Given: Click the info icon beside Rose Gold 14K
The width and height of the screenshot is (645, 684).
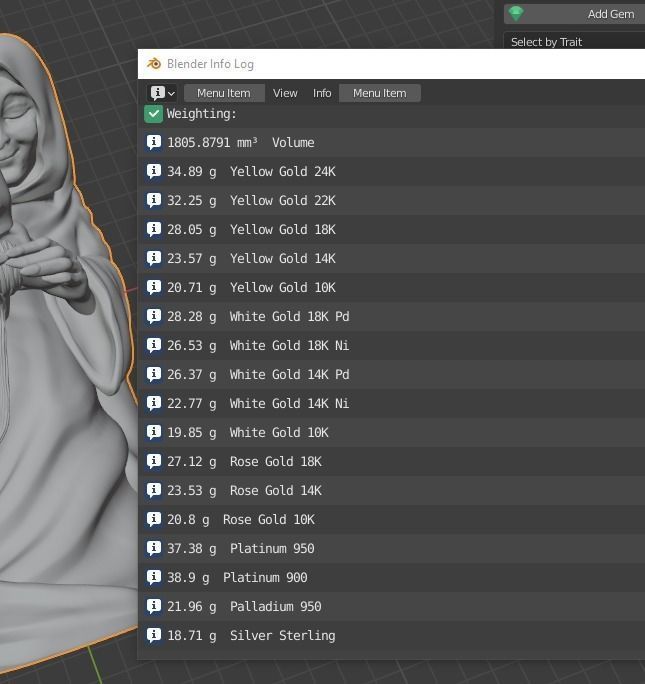Looking at the screenshot, I should click(154, 491).
